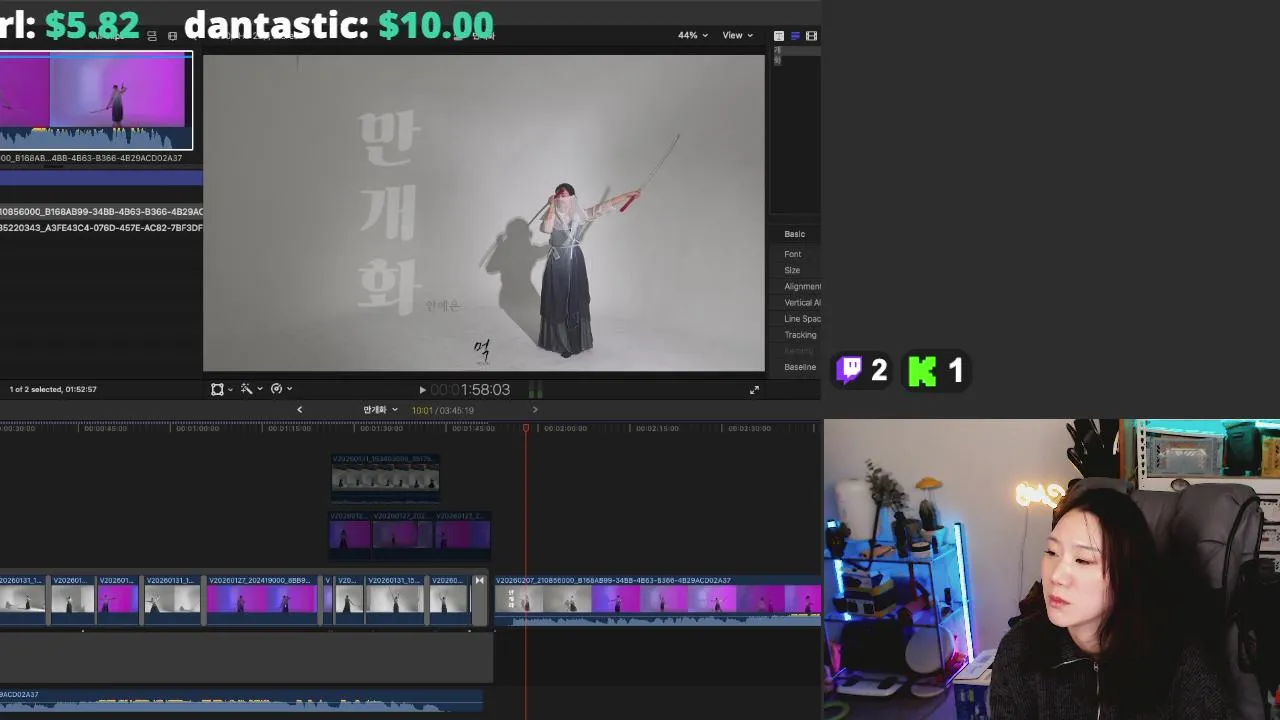1280x720 pixels.
Task: Open the enhancements magic wand menu
Action: click(250, 389)
